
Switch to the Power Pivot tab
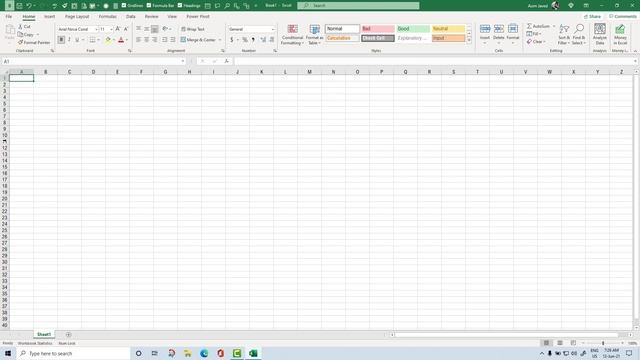[198, 16]
